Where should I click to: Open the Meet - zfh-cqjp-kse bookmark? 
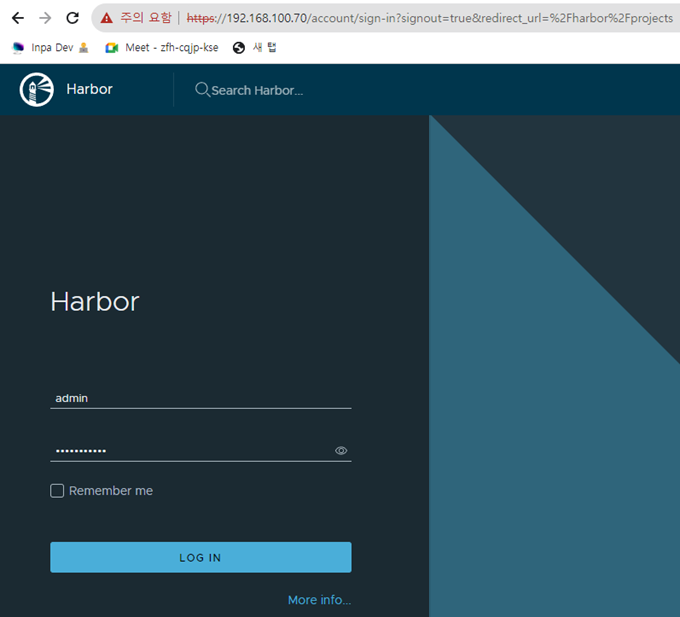[162, 48]
